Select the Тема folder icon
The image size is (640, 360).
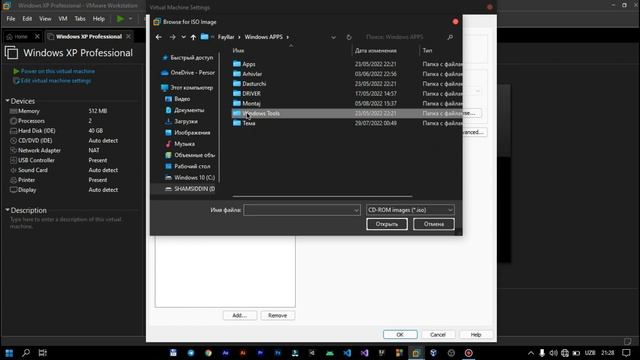tap(237, 123)
